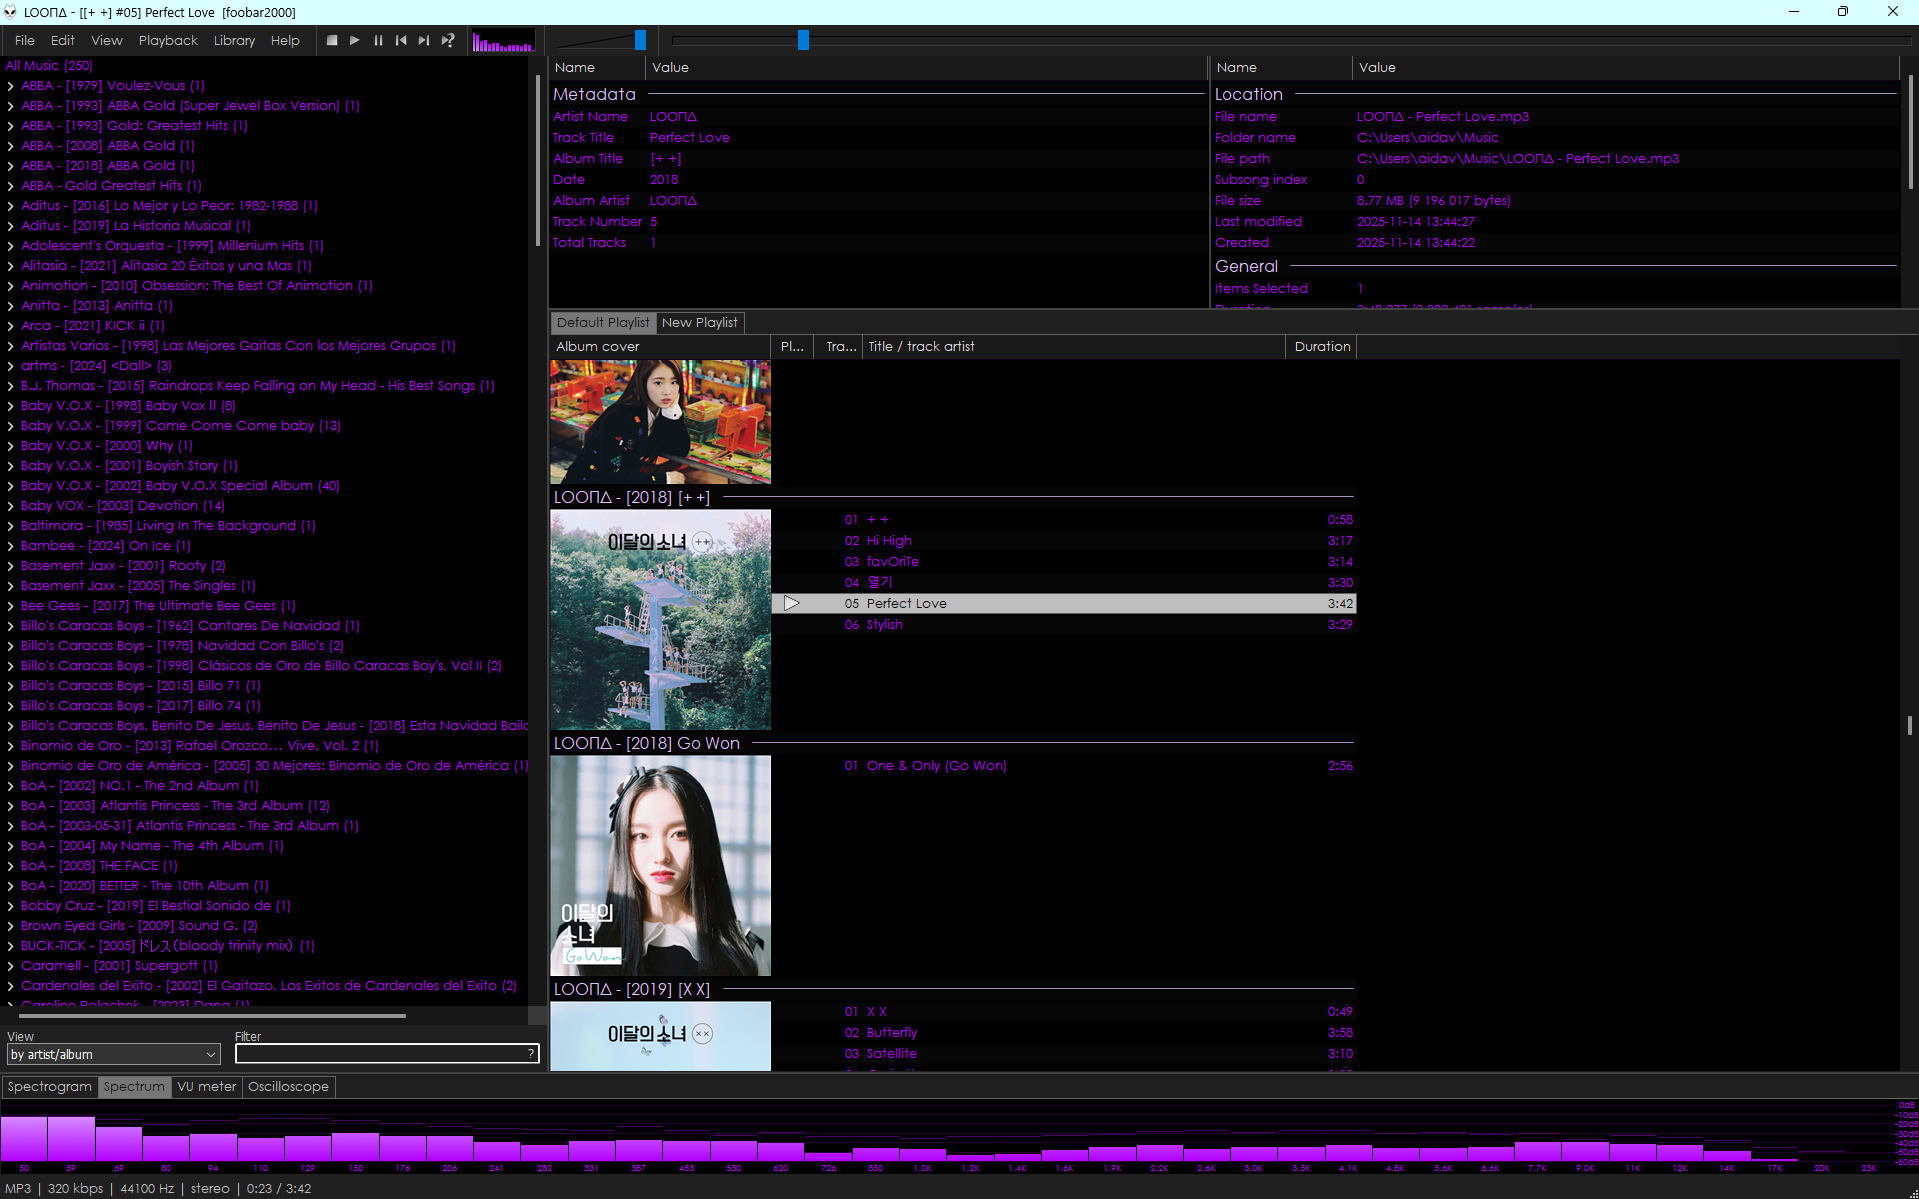This screenshot has height=1199, width=1919.
Task: Click the seek bar position handle
Action: click(x=803, y=40)
